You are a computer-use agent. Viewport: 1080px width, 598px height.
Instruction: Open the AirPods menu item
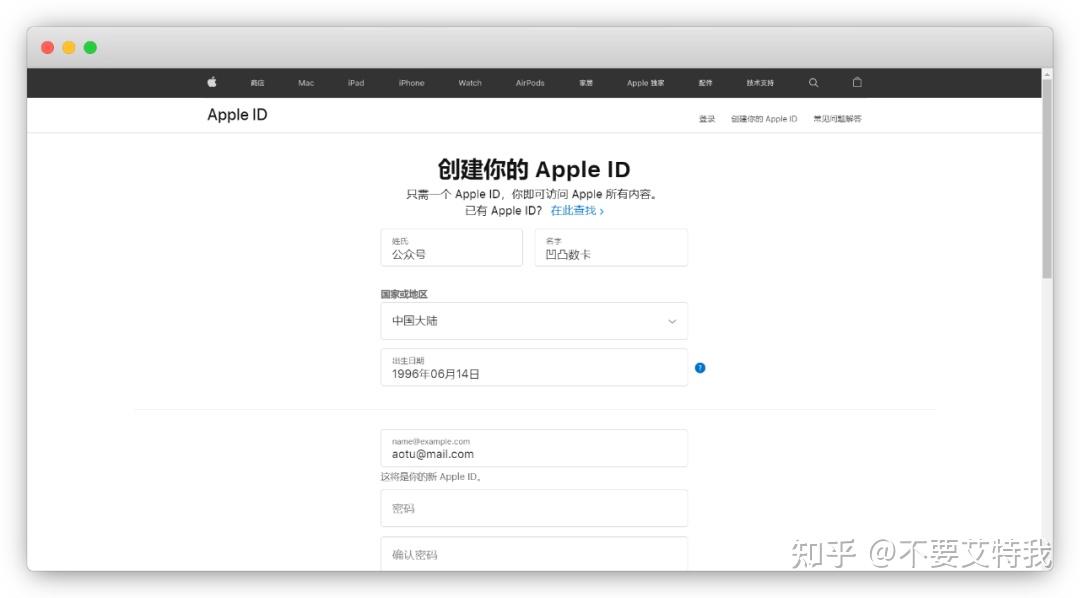click(x=530, y=83)
